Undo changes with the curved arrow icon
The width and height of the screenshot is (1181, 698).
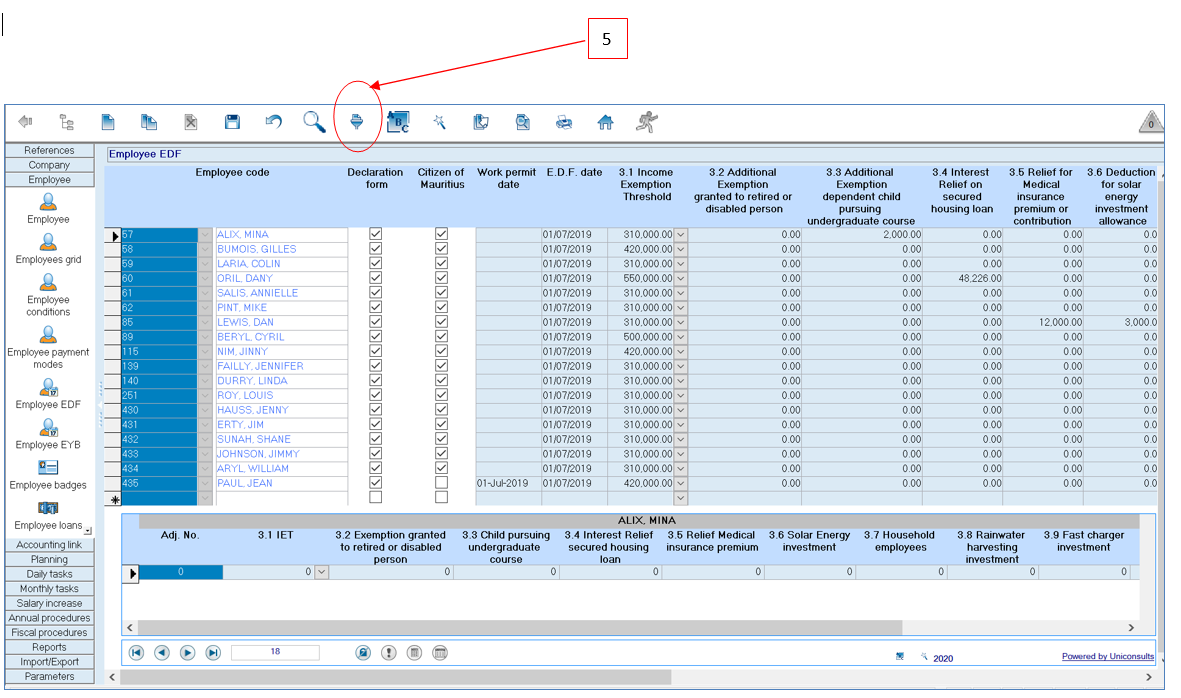(273, 121)
